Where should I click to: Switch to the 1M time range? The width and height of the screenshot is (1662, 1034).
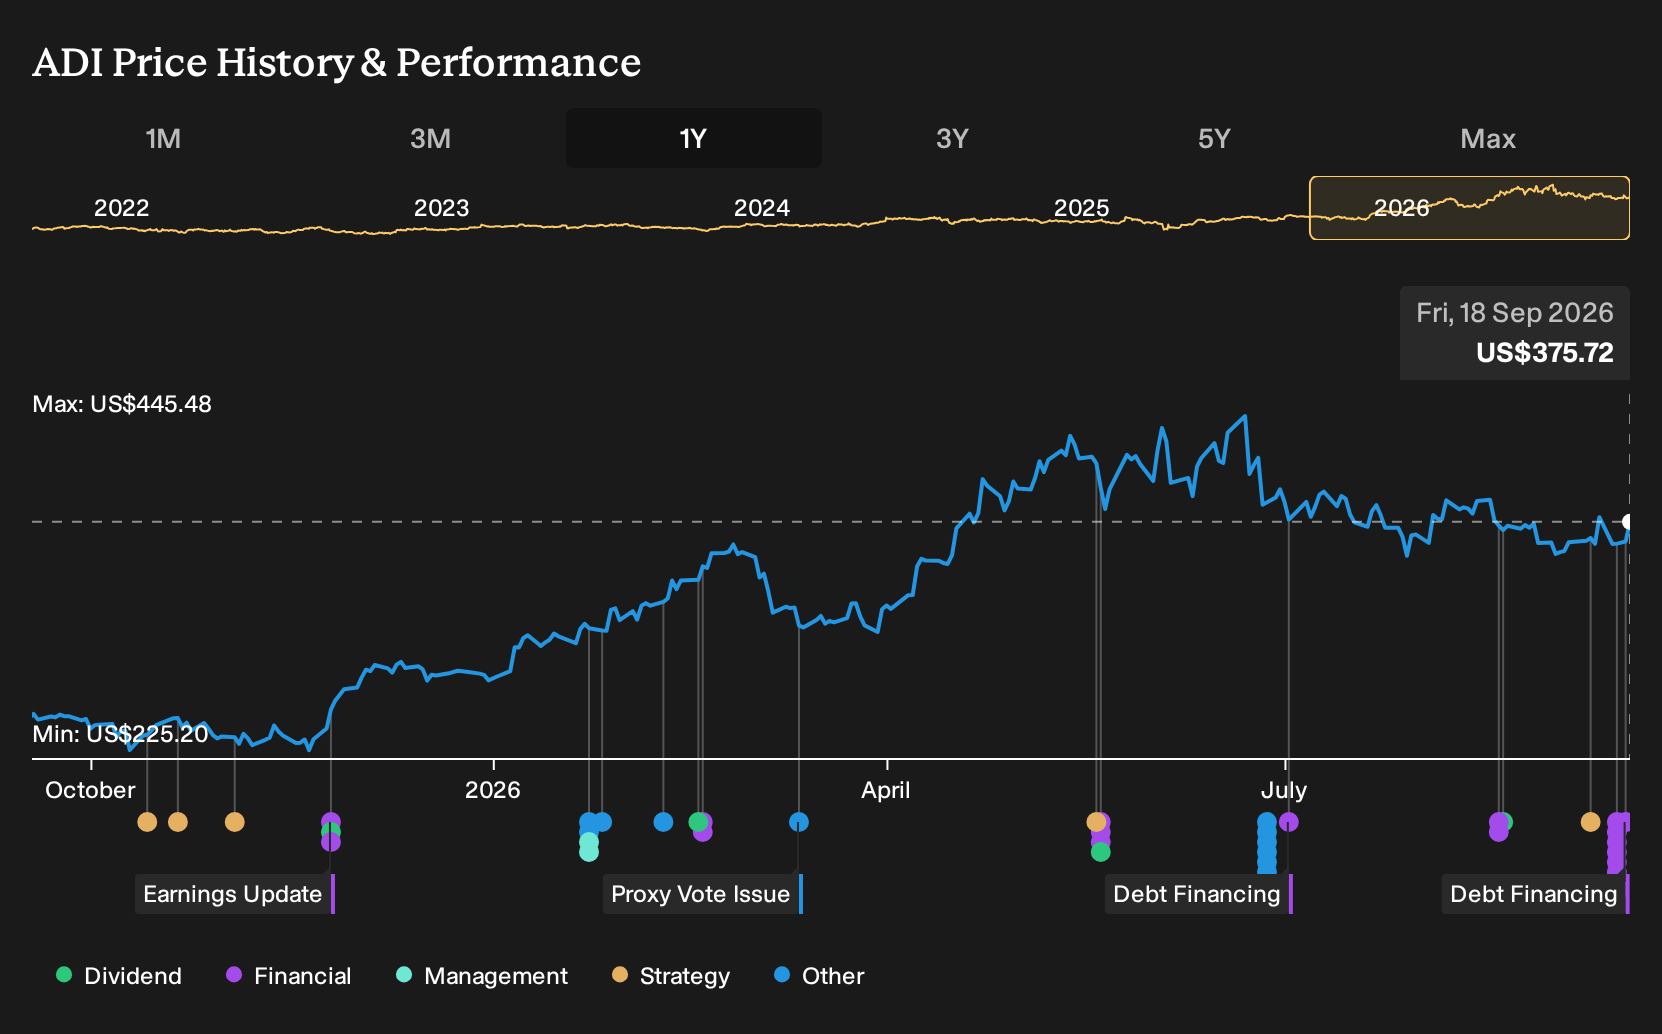tap(163, 138)
